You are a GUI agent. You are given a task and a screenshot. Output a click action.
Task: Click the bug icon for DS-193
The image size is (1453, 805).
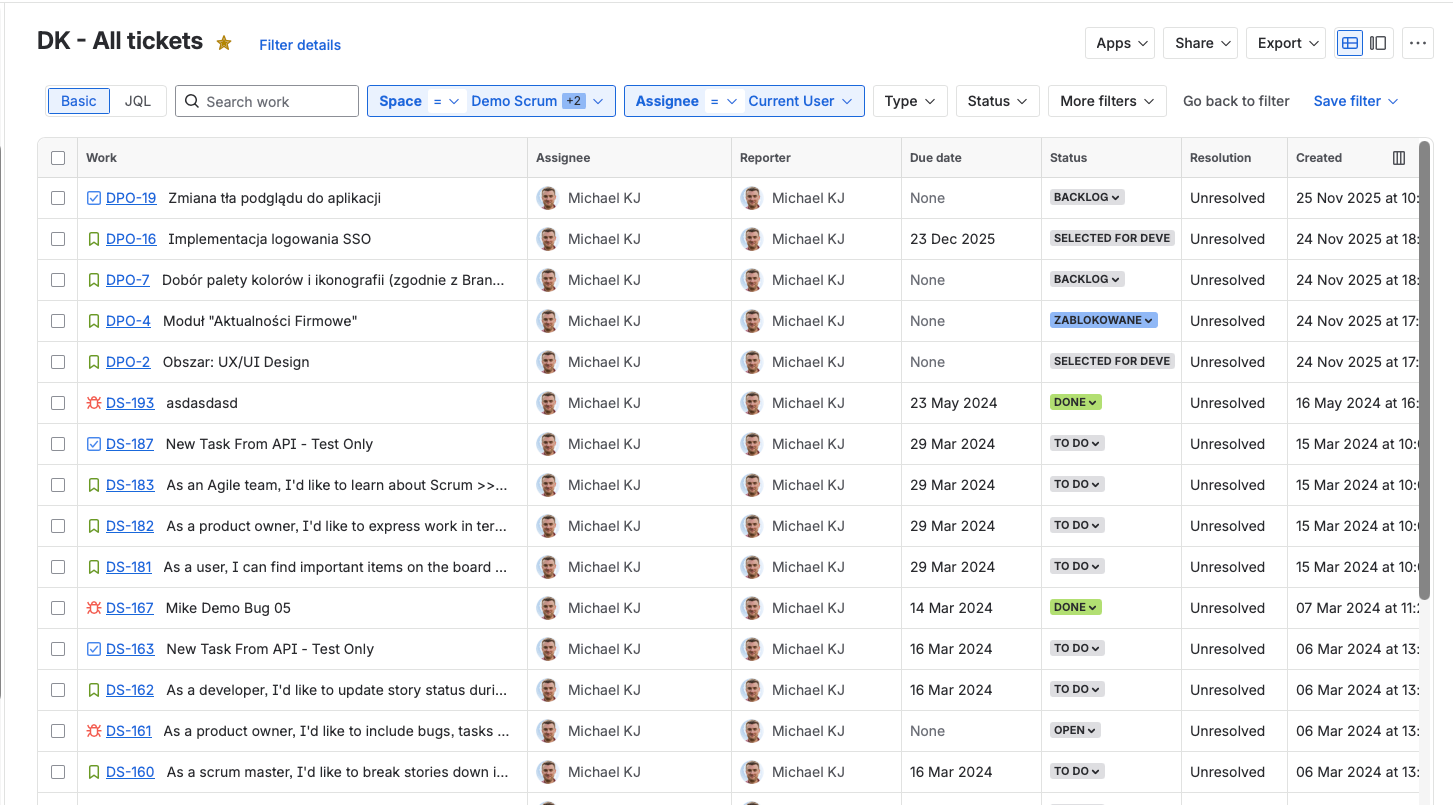coord(94,403)
